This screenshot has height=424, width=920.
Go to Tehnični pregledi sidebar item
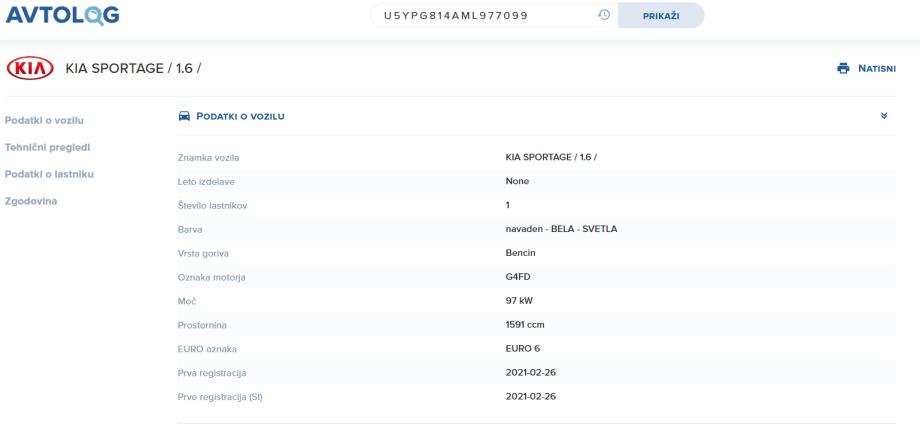[x=48, y=147]
